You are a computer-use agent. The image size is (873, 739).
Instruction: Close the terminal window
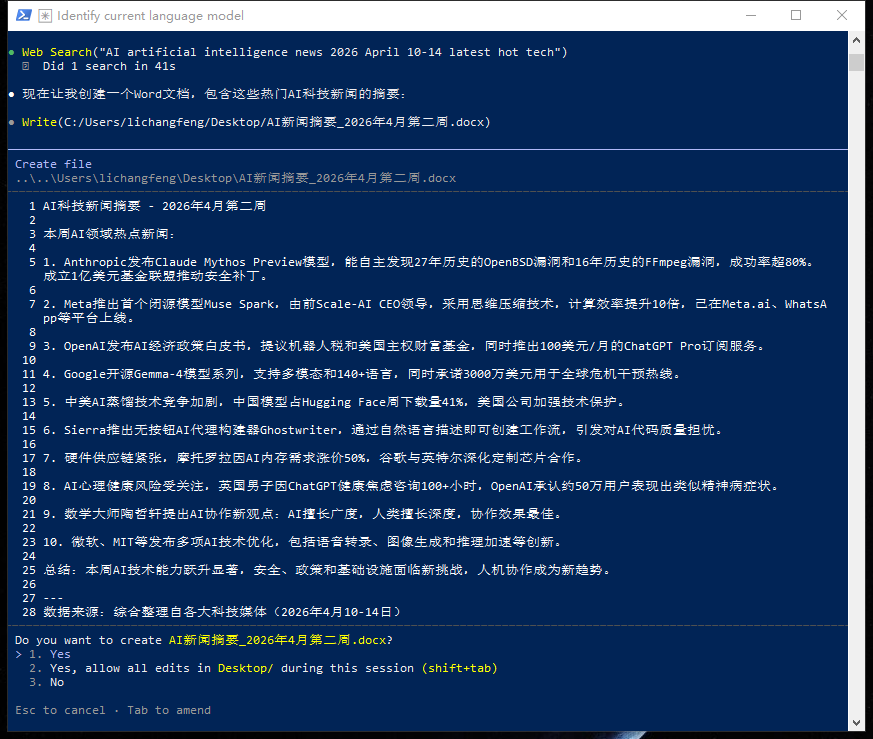pos(842,15)
